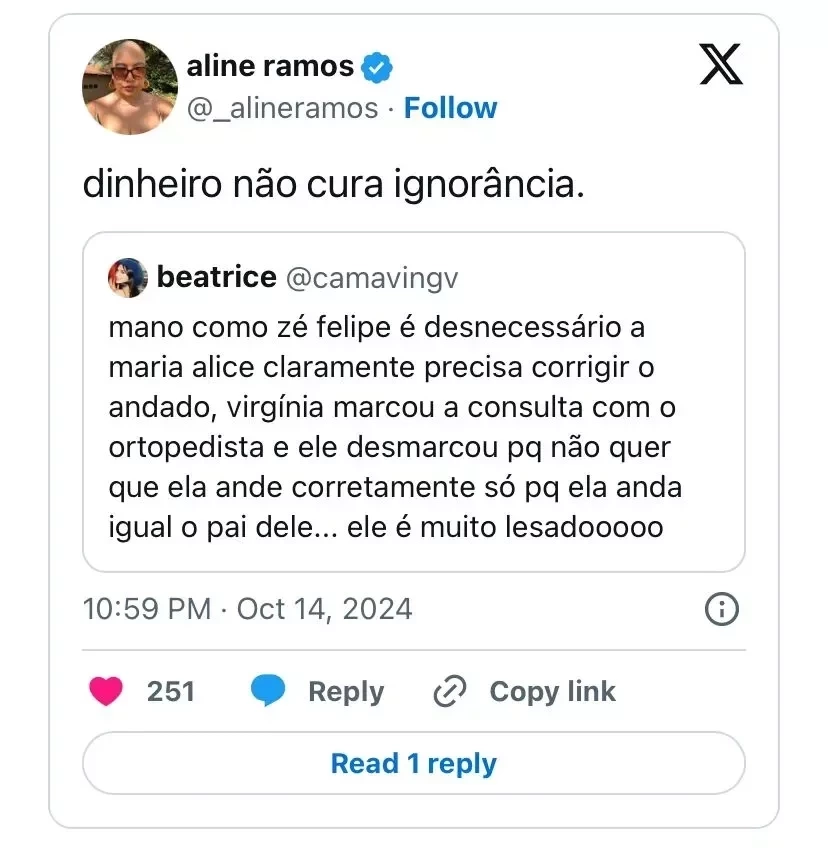Open beatrice's small avatar in quoted post

point(128,277)
